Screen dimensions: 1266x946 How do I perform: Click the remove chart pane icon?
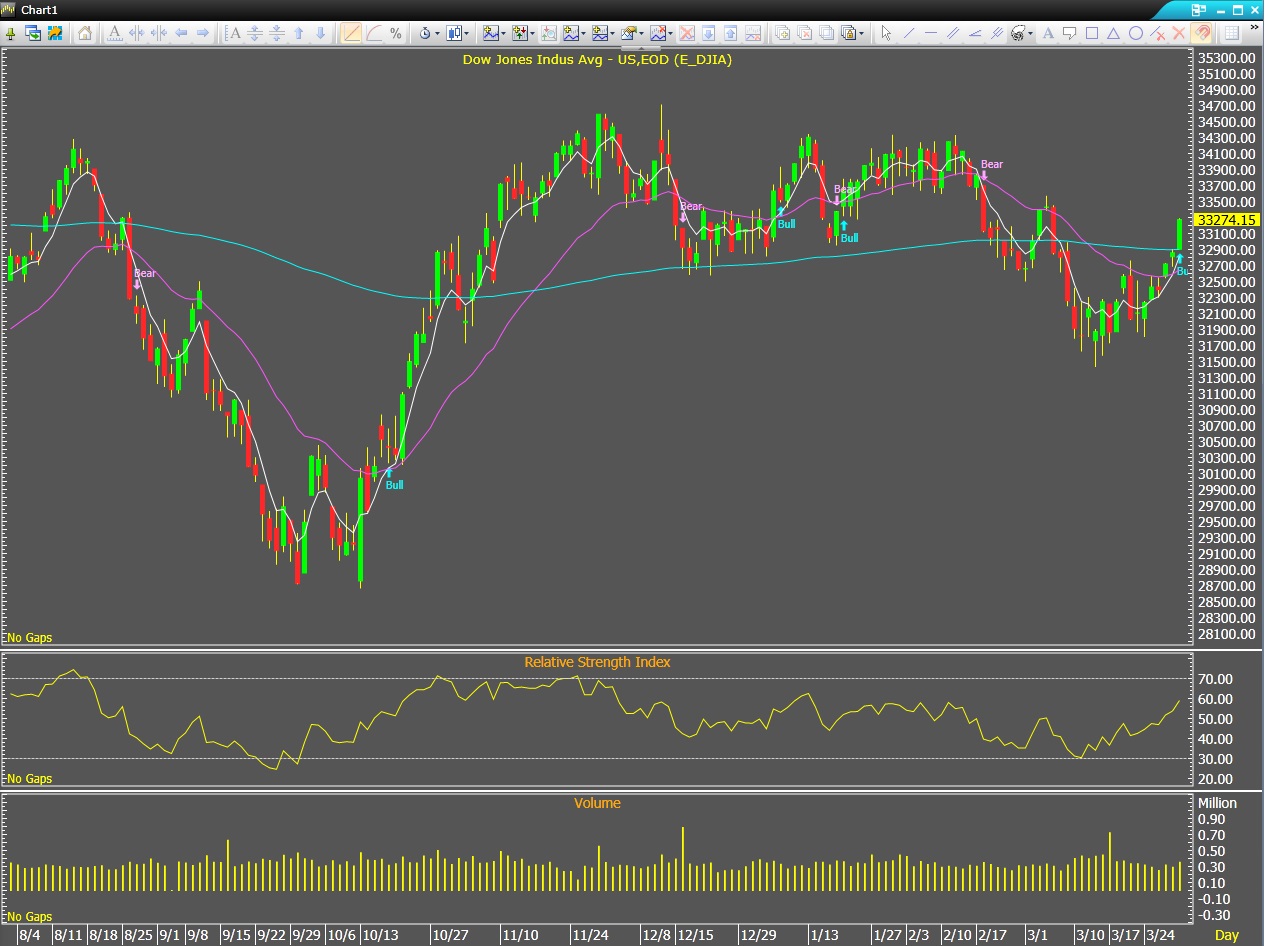(752, 33)
